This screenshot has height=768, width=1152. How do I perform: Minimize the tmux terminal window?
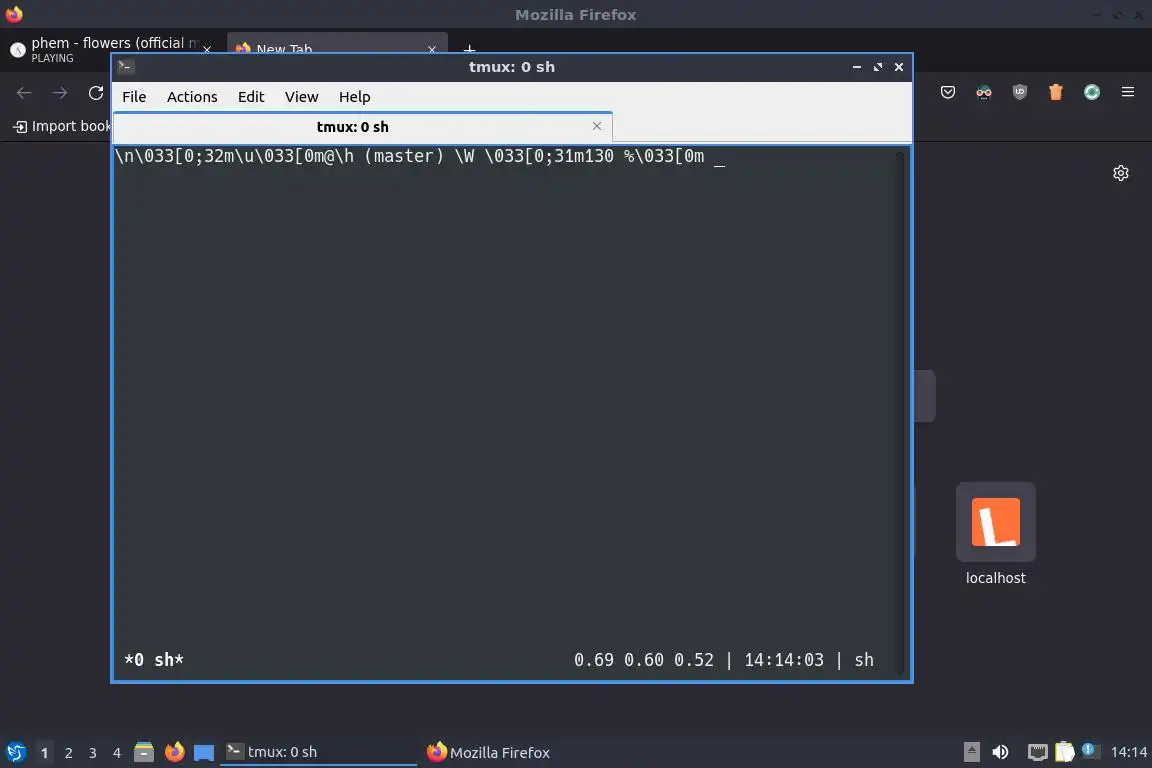coord(857,67)
